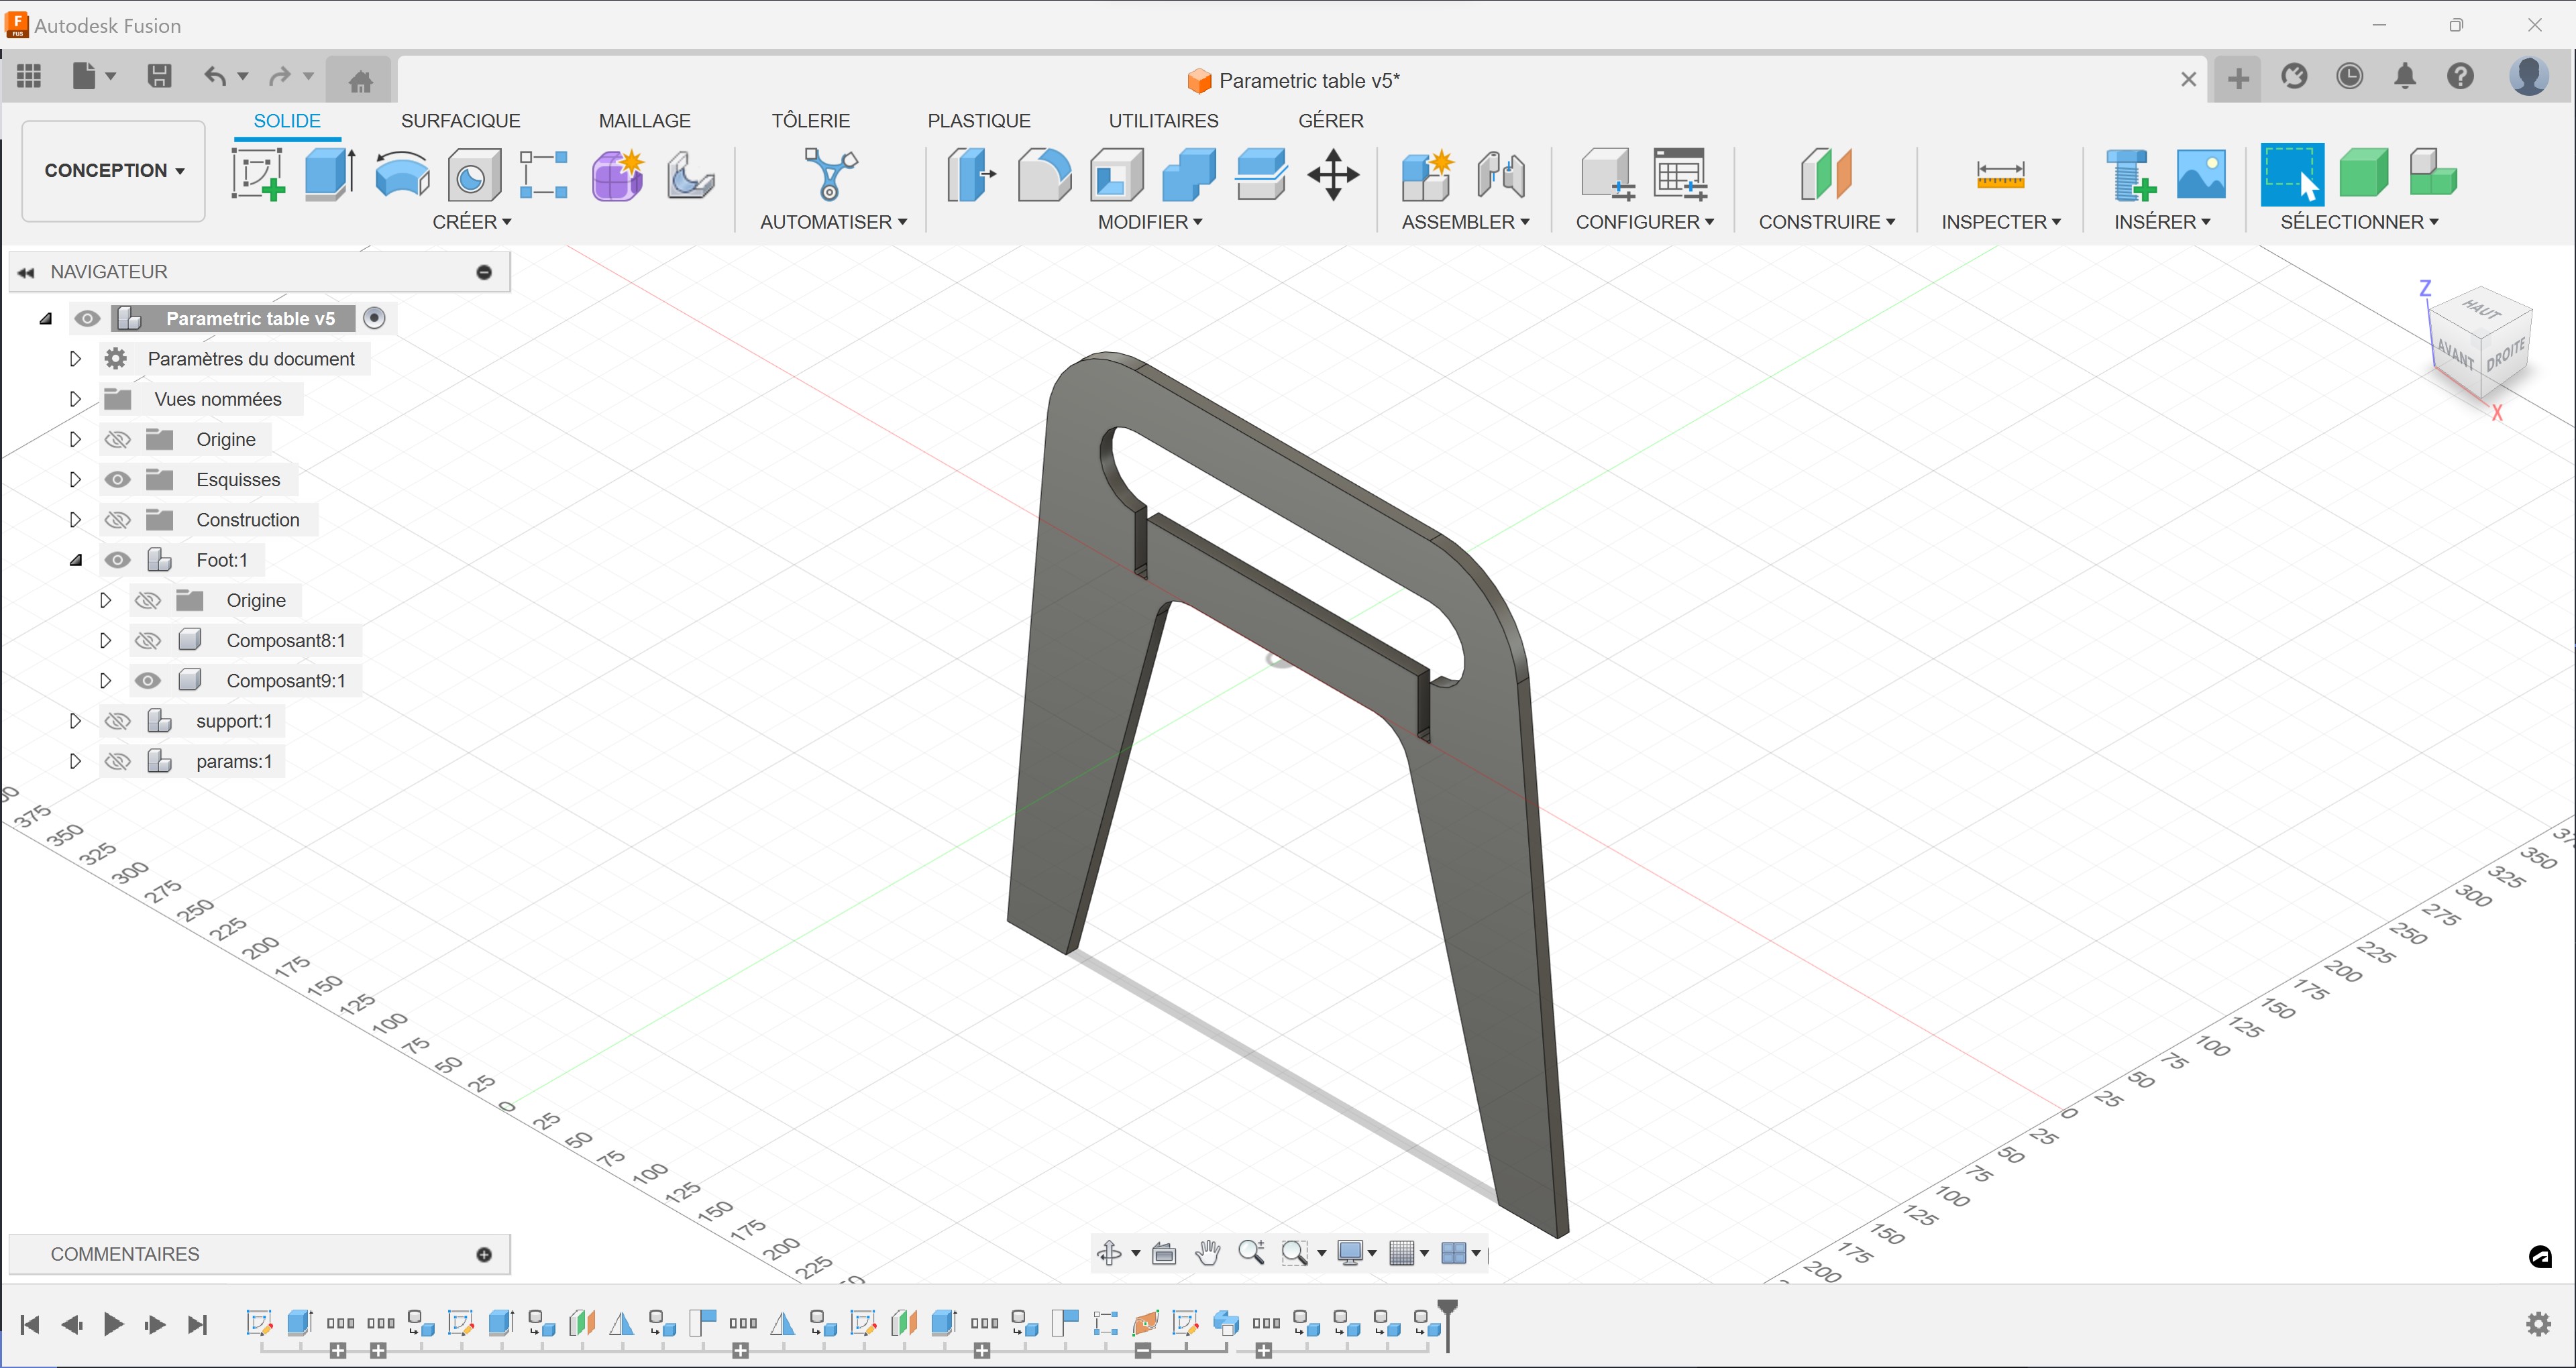Open the CONCEPTION workspace dropdown
The width and height of the screenshot is (2576, 1368).
point(113,170)
